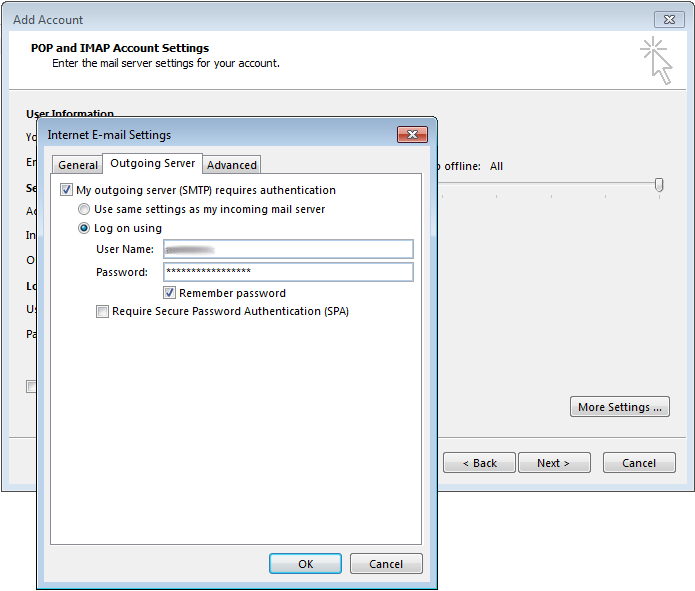The width and height of the screenshot is (695, 591).
Task: Open More Settings button
Action: tap(620, 407)
